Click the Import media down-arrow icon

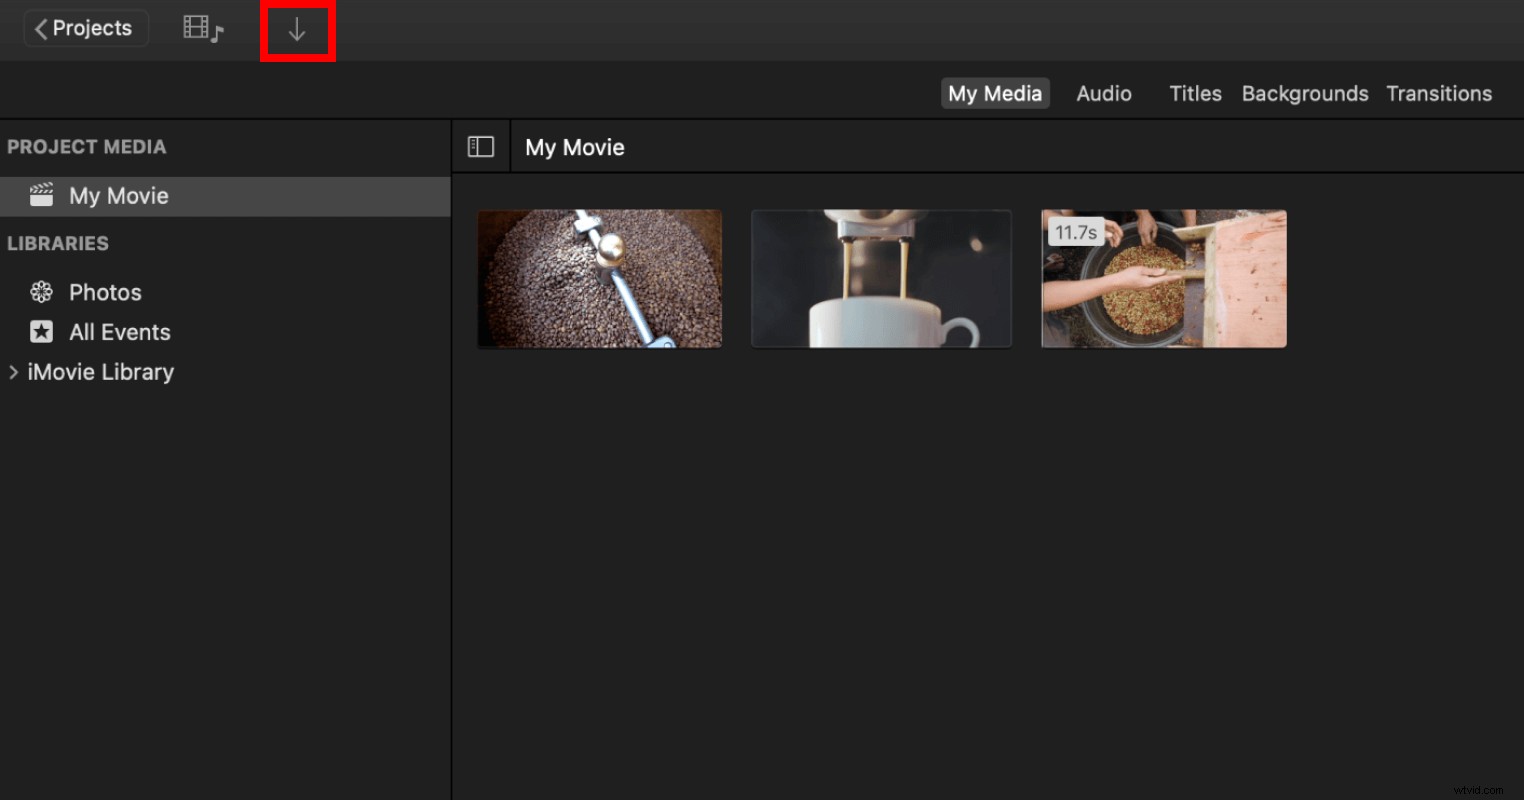tap(297, 29)
